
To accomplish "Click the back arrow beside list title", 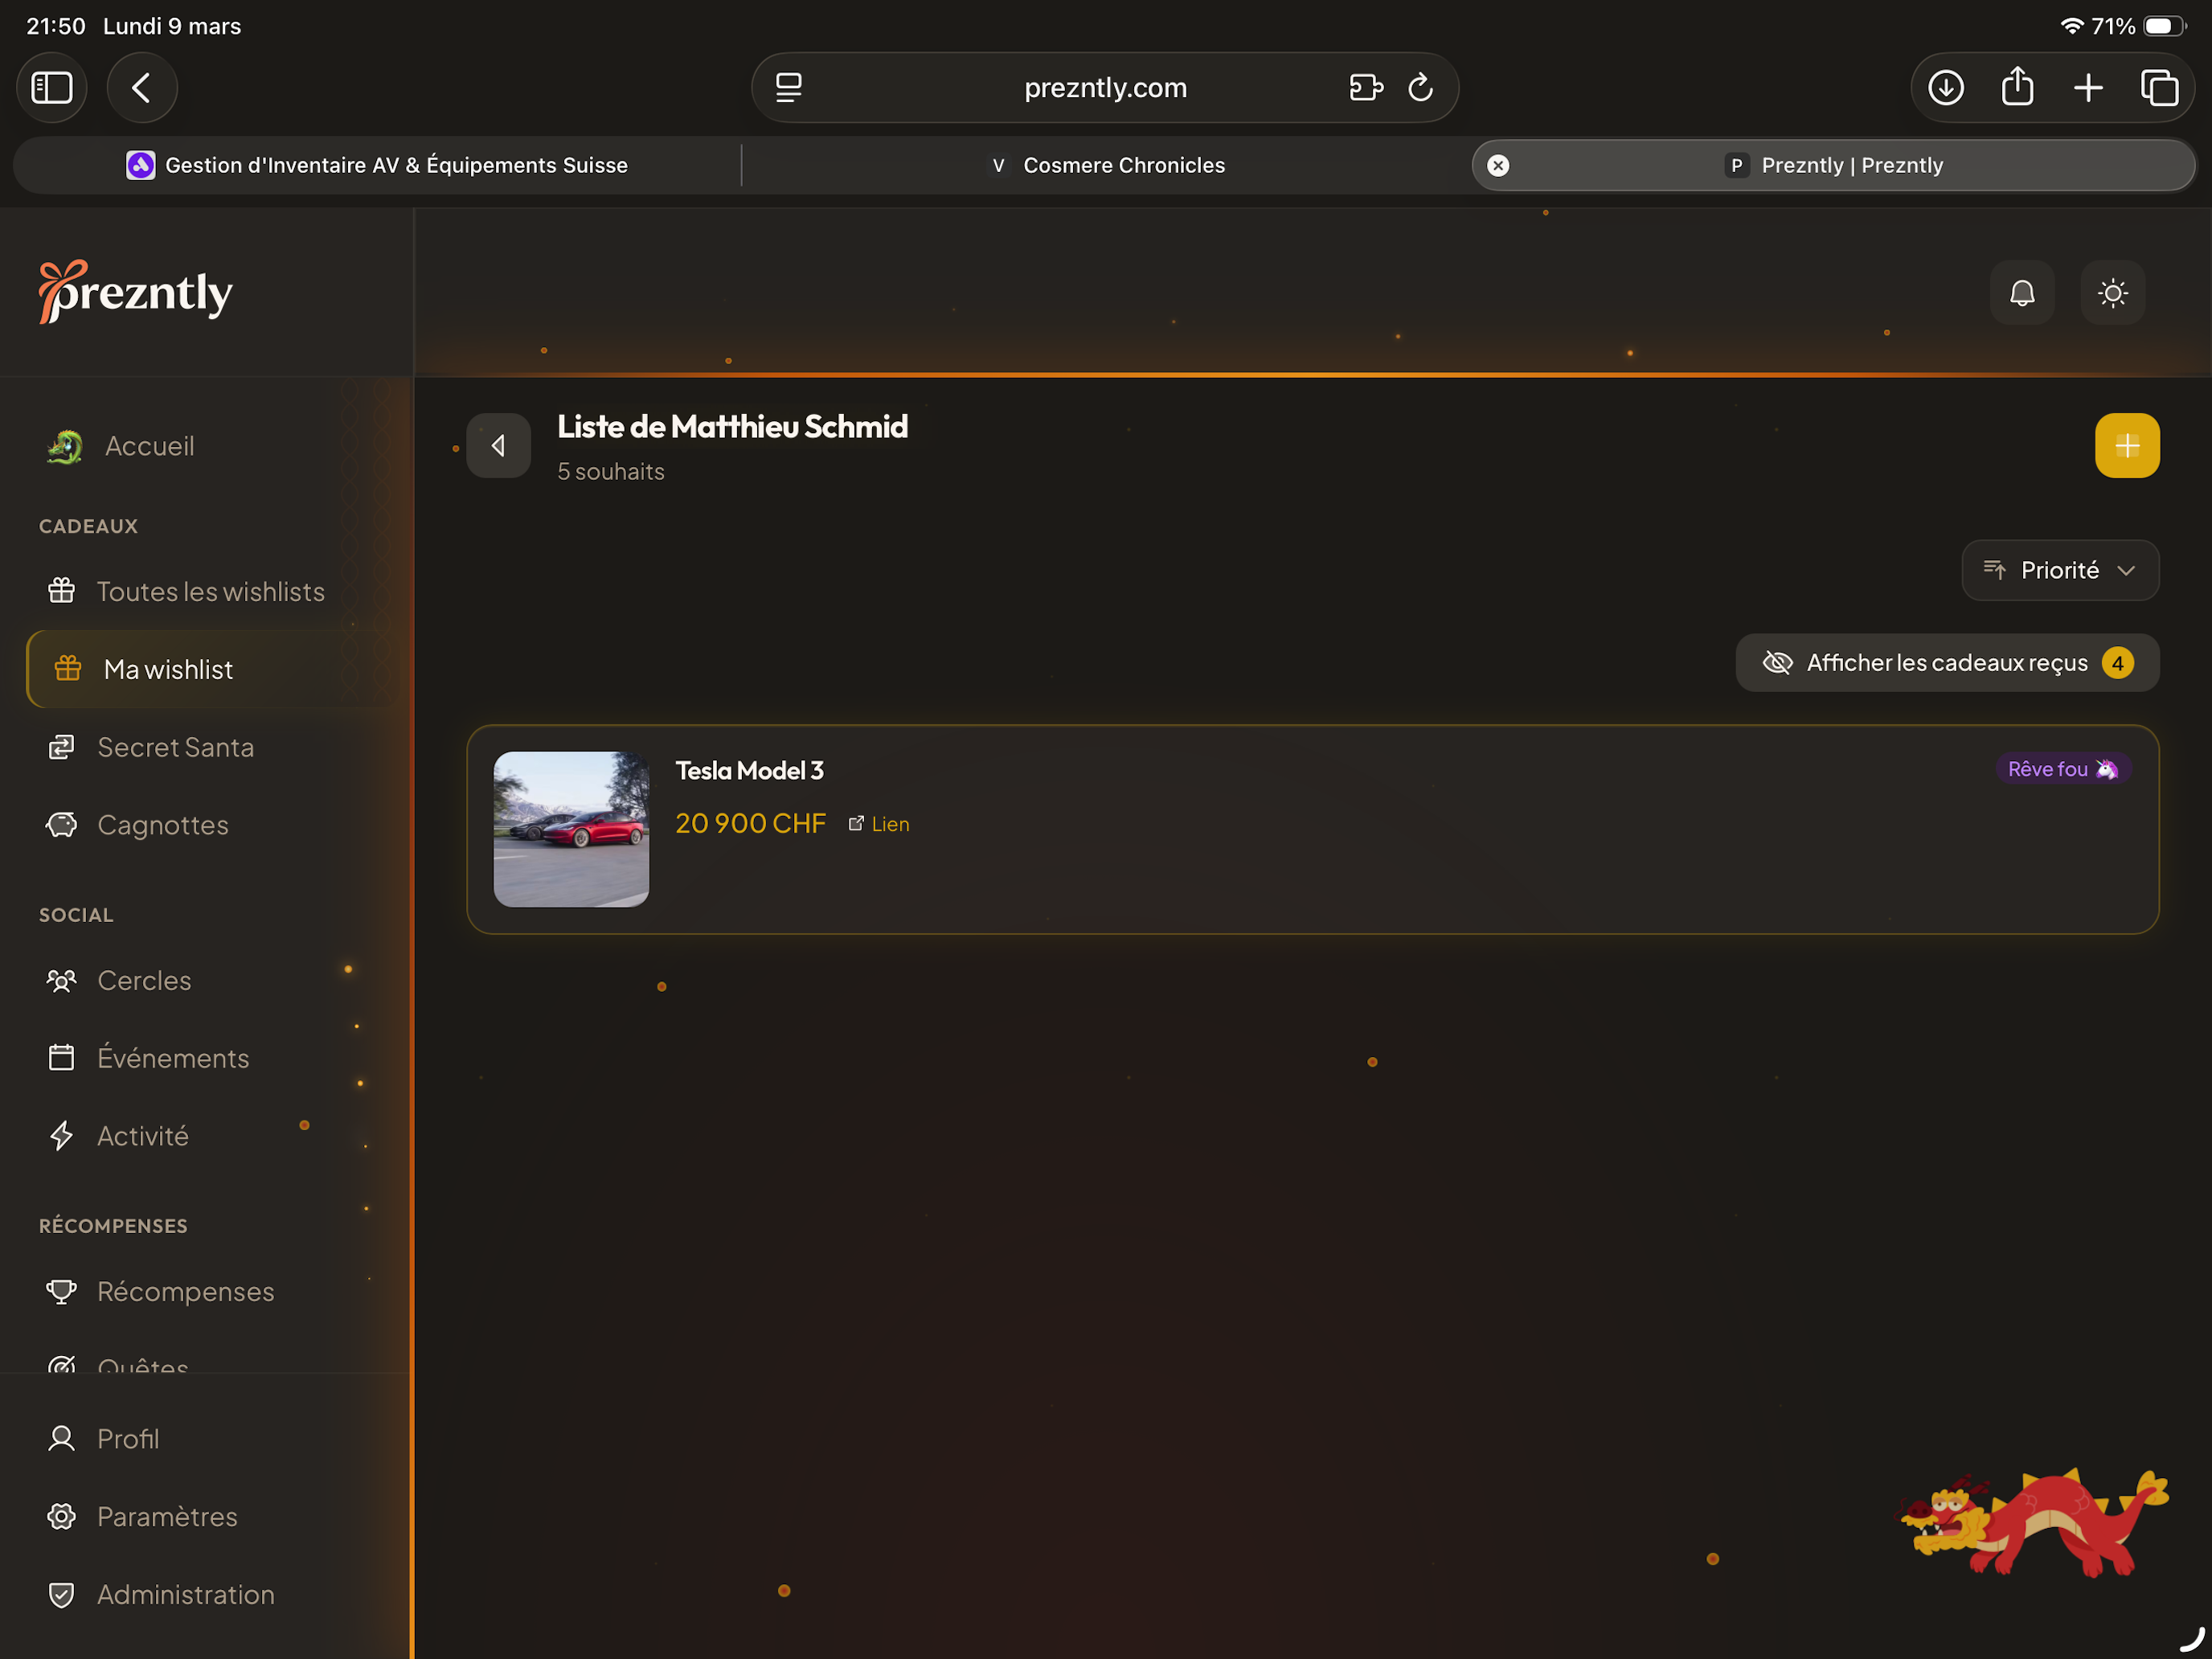I will [x=499, y=446].
